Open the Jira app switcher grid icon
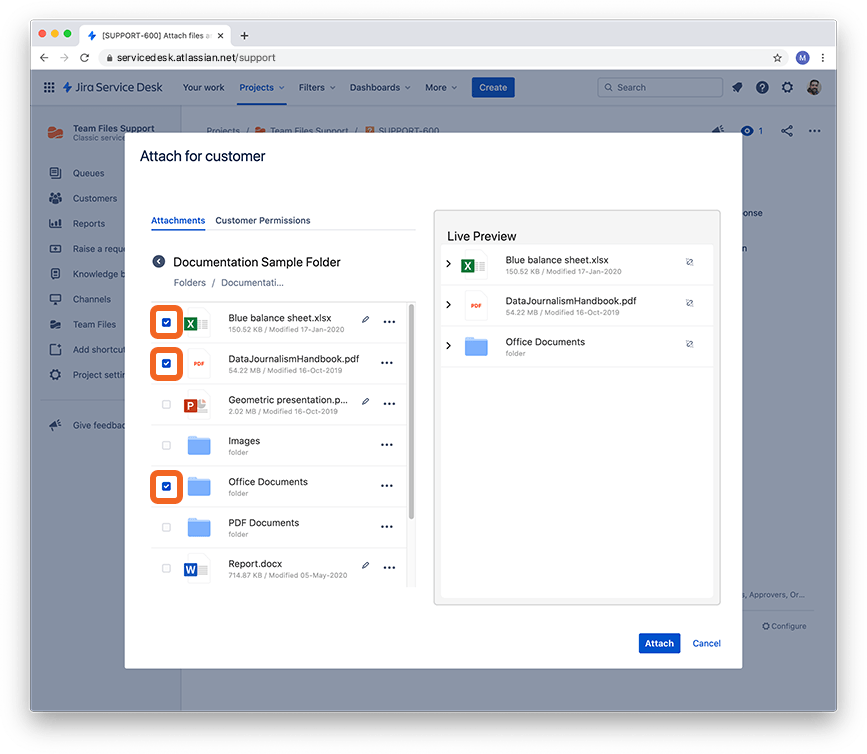The height and width of the screenshot is (754, 867). click(48, 87)
